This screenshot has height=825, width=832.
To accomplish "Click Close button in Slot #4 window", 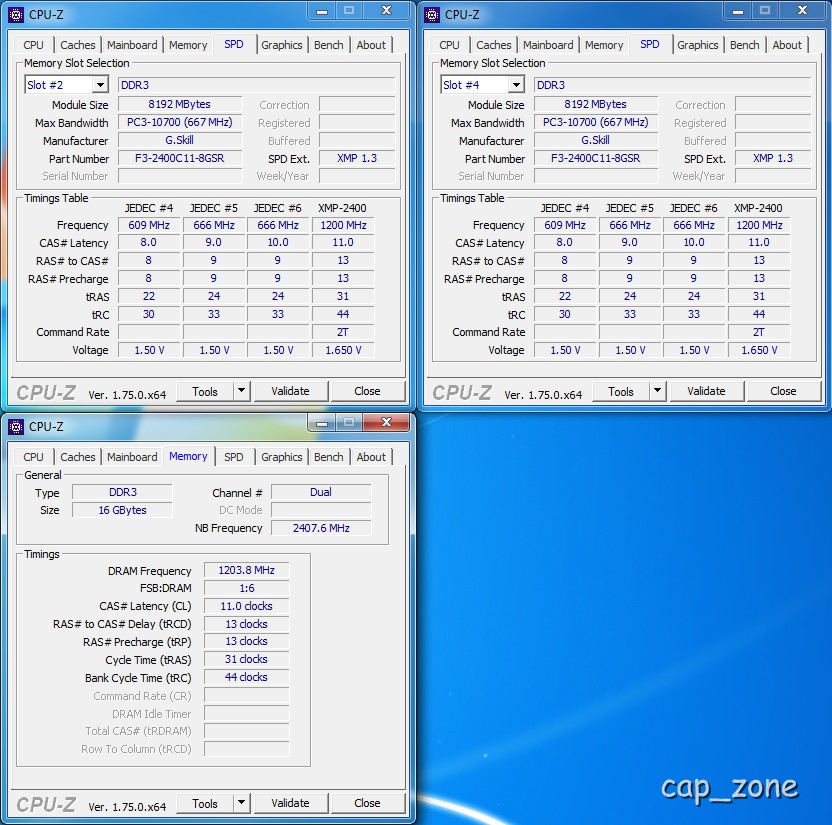I will coord(783,392).
